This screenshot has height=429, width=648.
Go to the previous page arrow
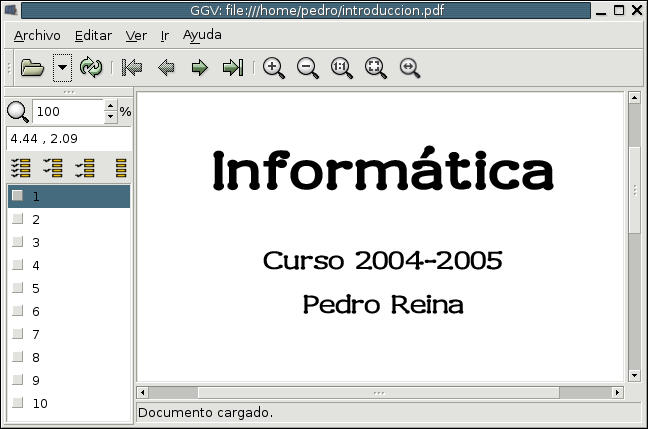166,68
